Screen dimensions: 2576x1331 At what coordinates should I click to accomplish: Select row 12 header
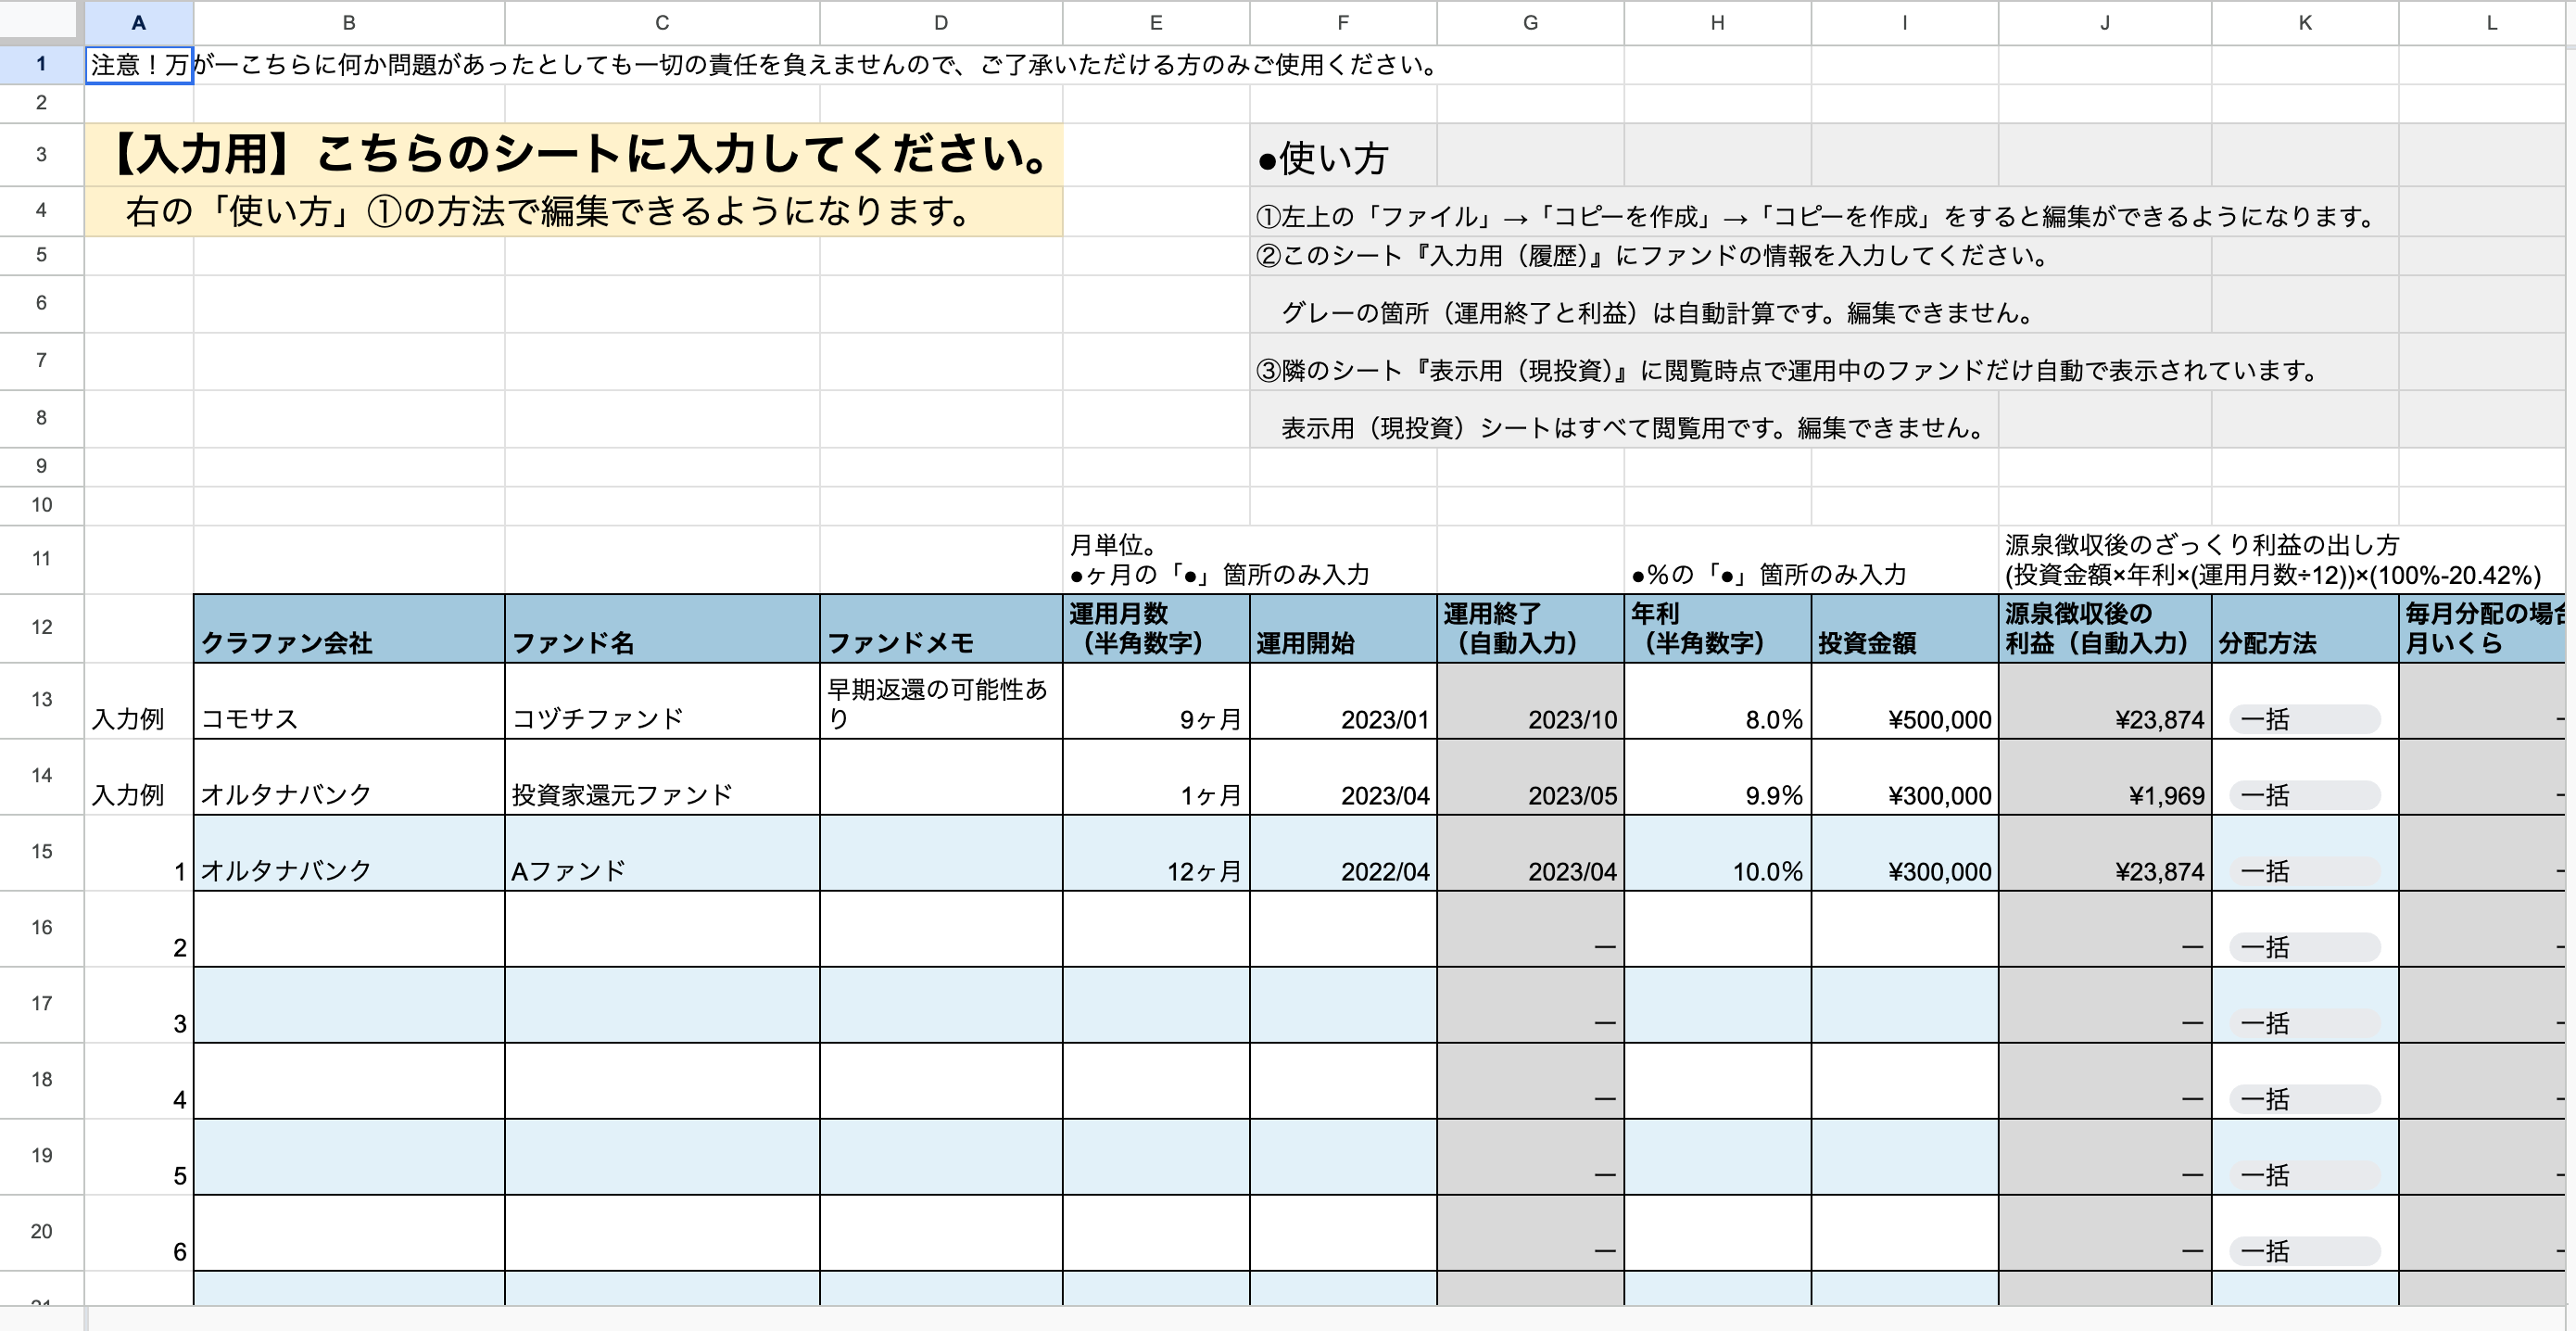(41, 628)
